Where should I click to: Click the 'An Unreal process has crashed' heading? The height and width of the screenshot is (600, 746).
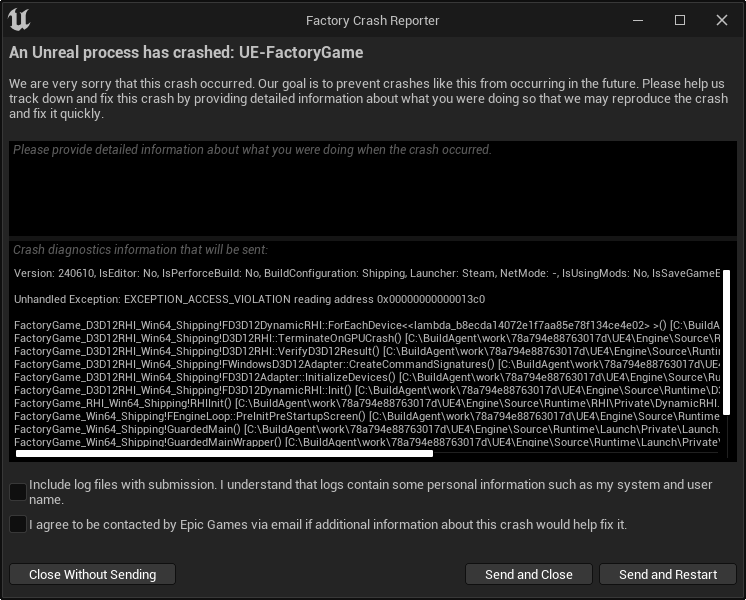(186, 52)
